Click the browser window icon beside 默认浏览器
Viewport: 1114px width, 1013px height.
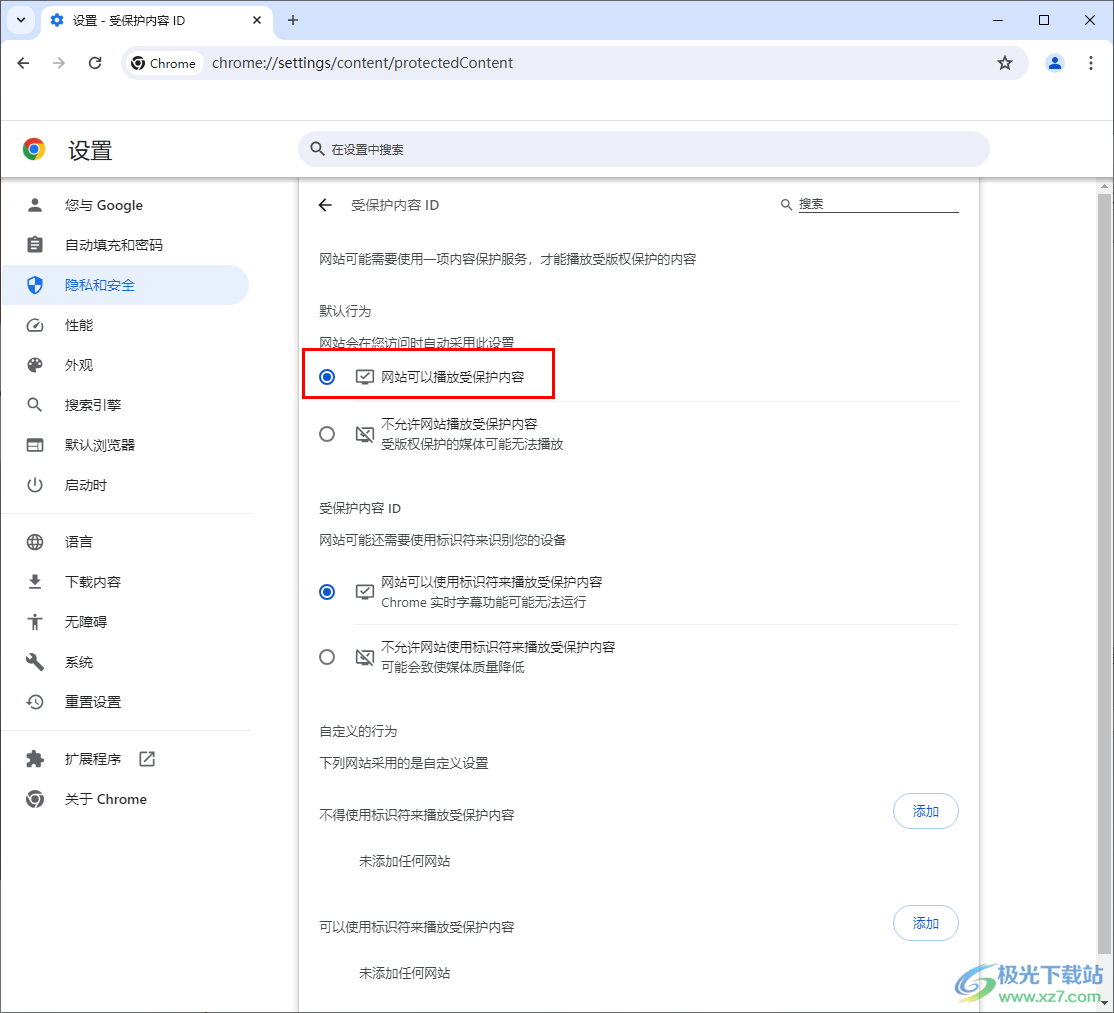[35, 445]
